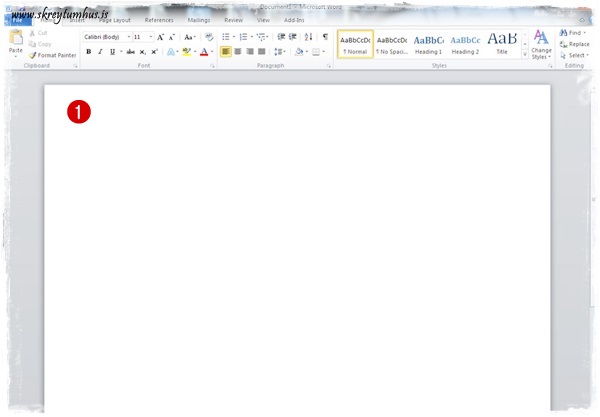
Task: Click the Strikethrough icon
Action: (x=130, y=51)
